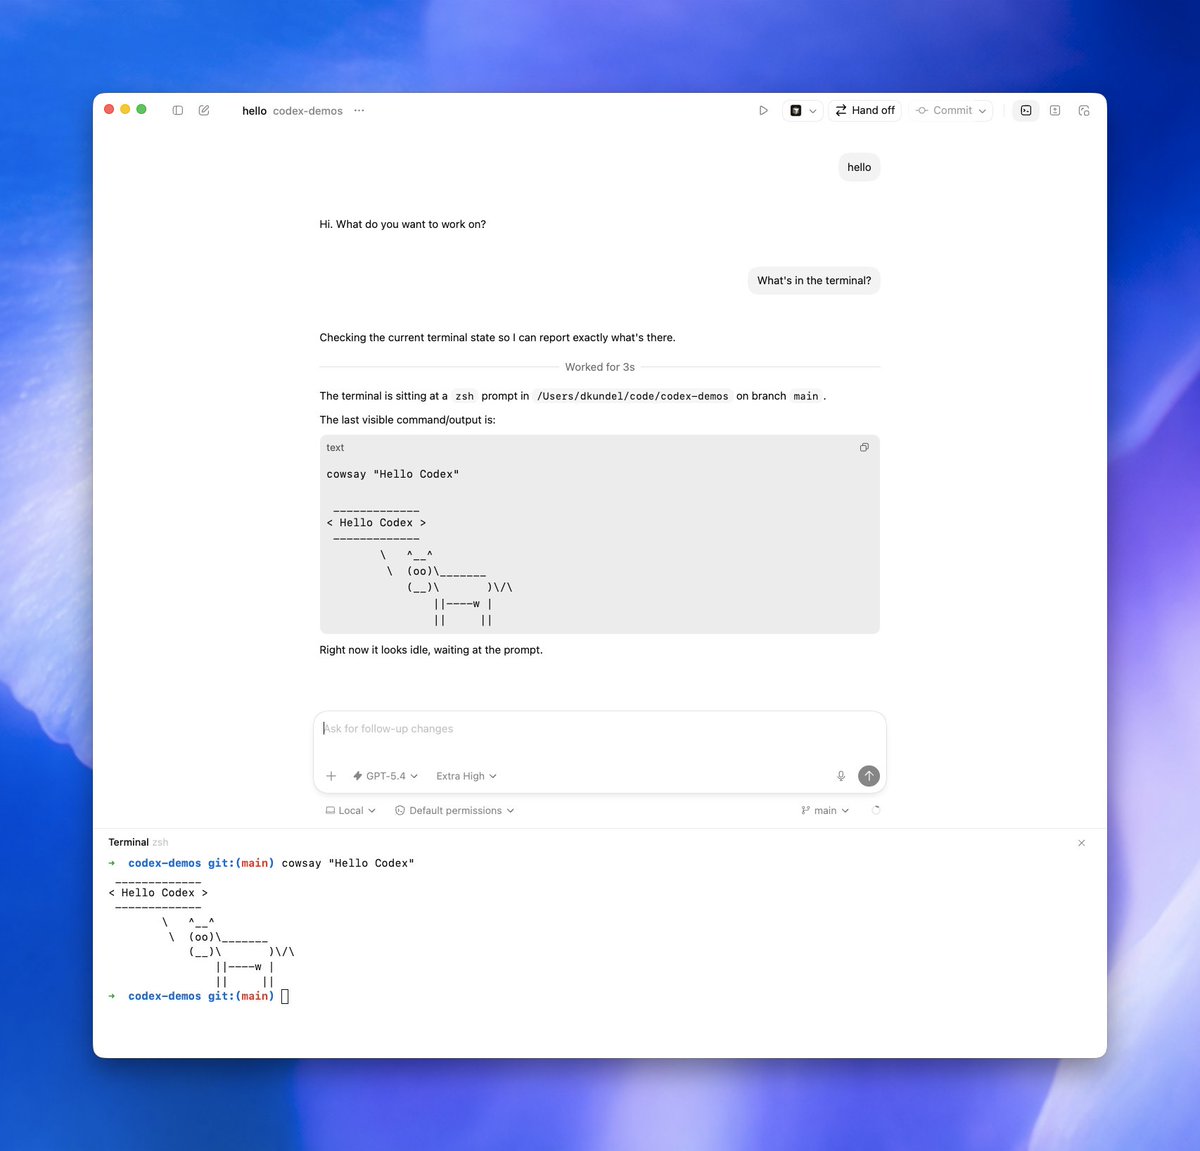Close the Terminal panel
This screenshot has width=1200, height=1151.
click(1081, 843)
